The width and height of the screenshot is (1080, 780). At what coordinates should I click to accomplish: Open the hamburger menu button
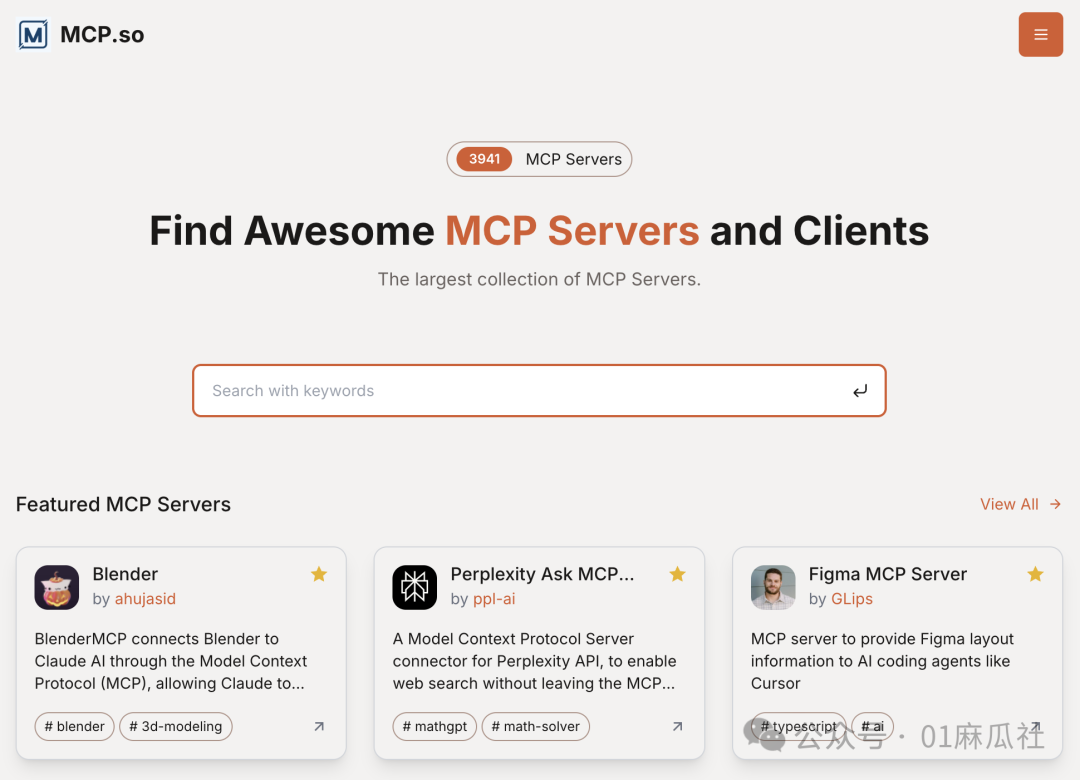[x=1040, y=34]
